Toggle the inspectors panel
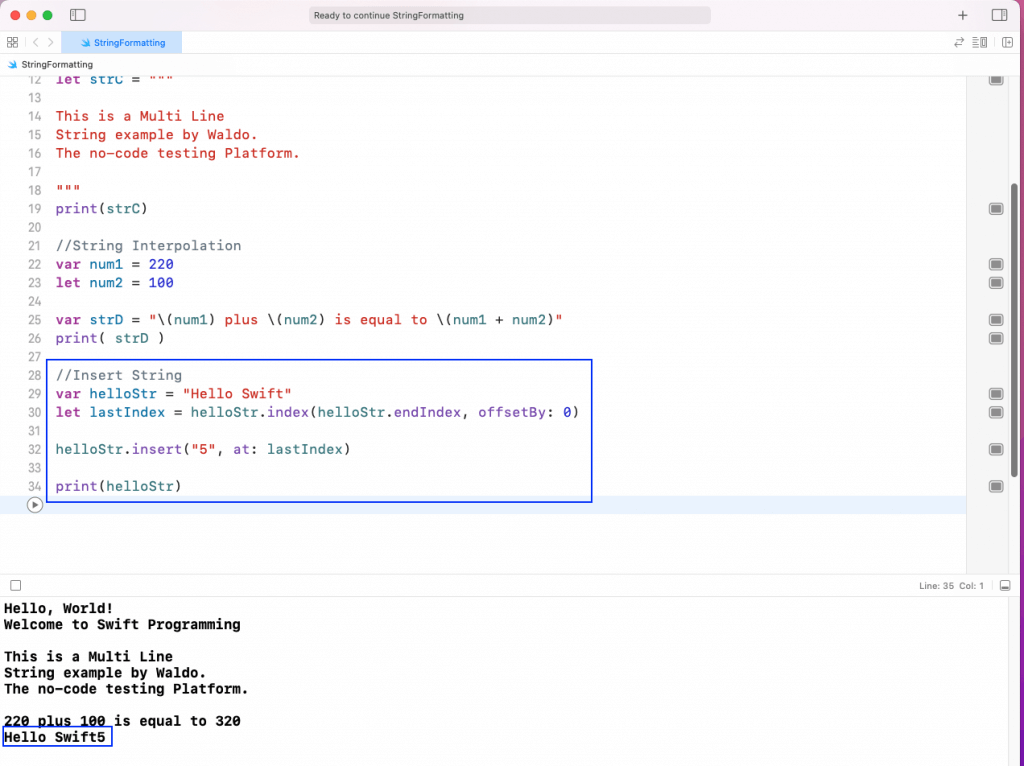Image resolution: width=1024 pixels, height=766 pixels. [999, 15]
